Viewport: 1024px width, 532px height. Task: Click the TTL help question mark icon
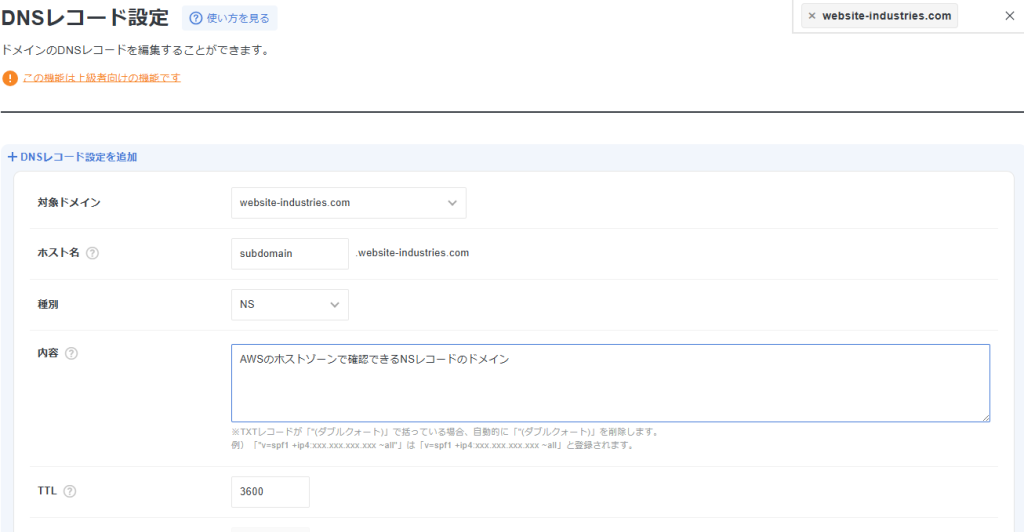tap(70, 491)
